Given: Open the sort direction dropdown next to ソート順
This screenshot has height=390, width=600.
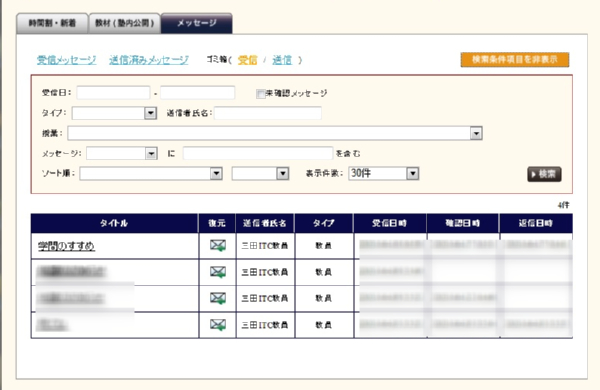Looking at the screenshot, I should click(x=260, y=173).
